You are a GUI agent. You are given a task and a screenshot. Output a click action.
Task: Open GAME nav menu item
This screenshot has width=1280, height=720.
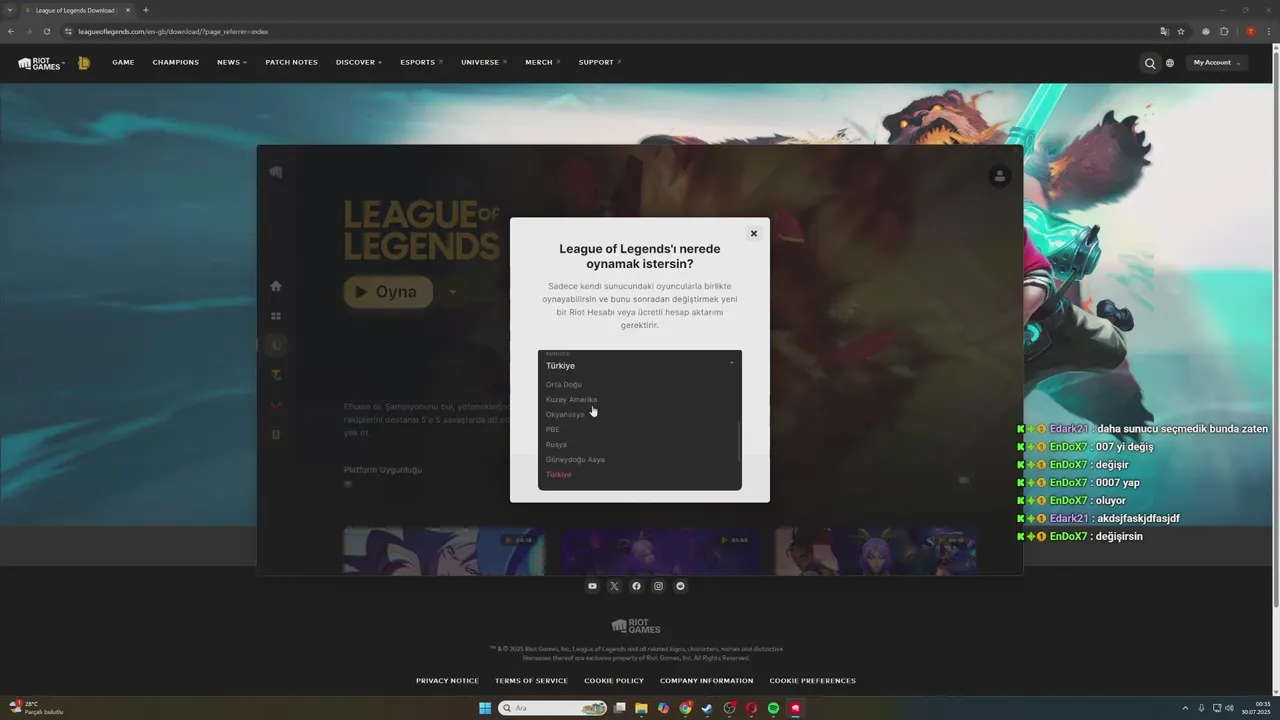(x=123, y=62)
